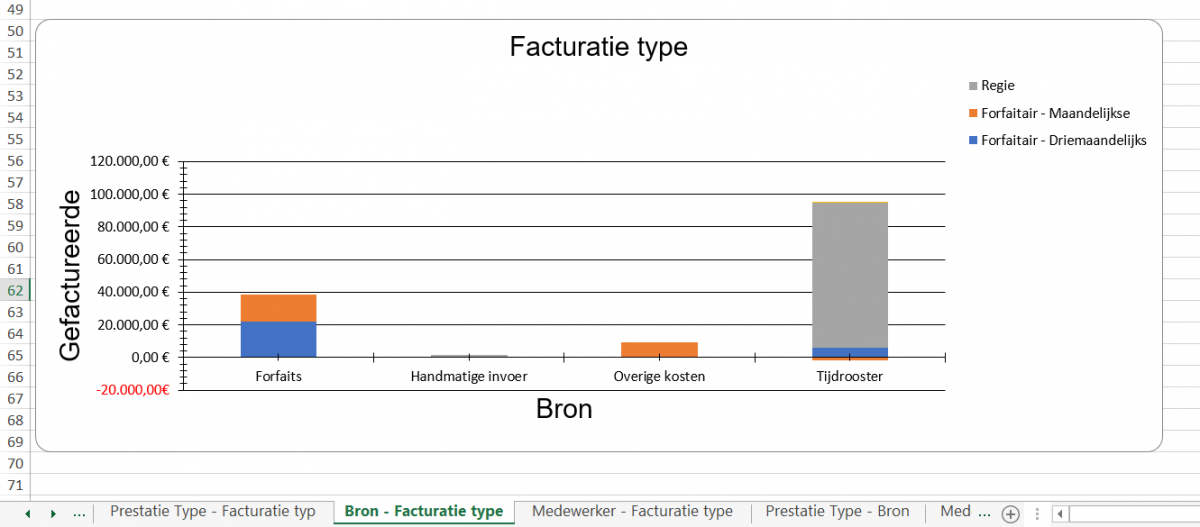Image resolution: width=1200 pixels, height=527 pixels.
Task: Click horizontal scrollbar left arrow
Action: pos(1060,513)
